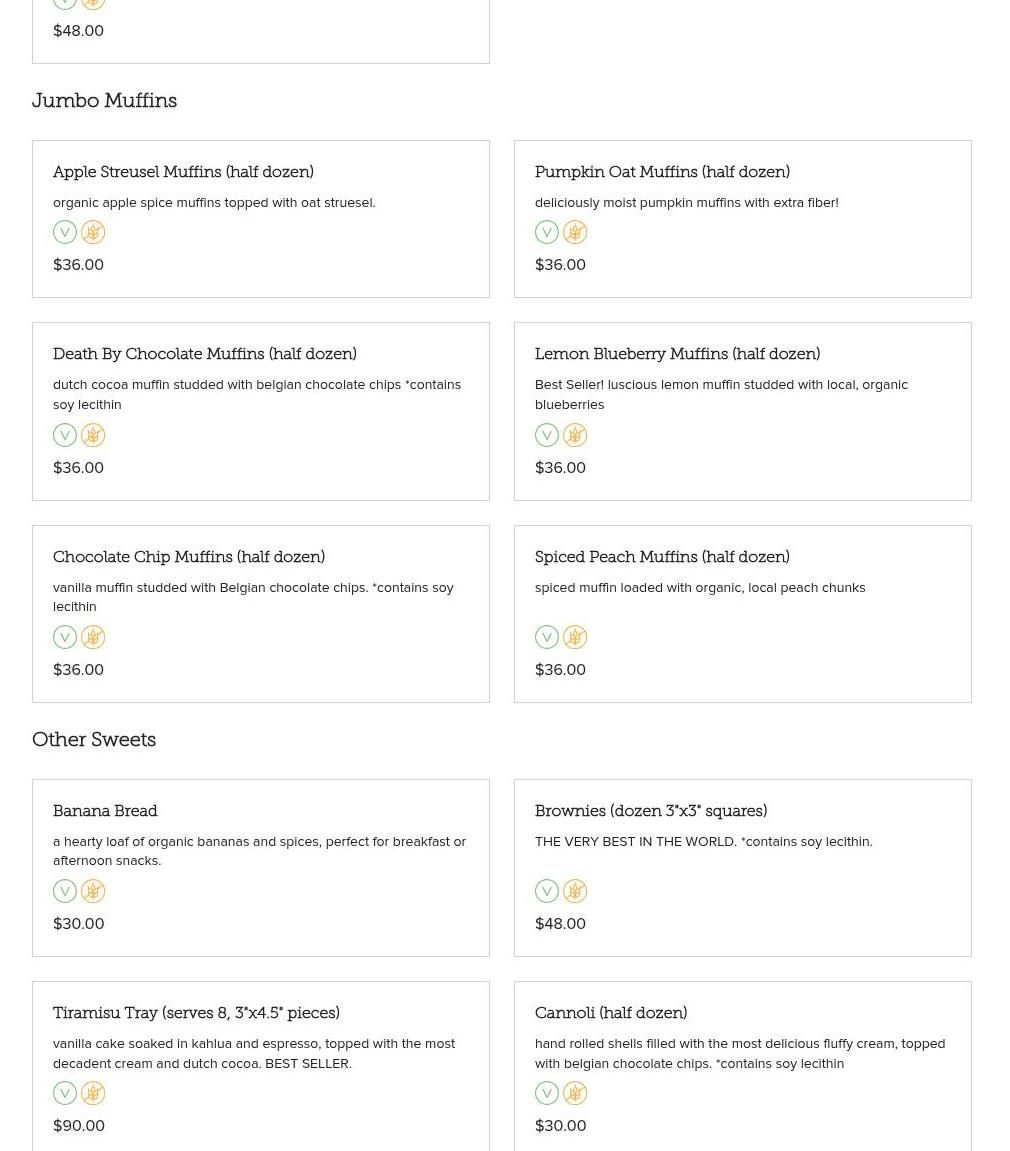
Task: Open Lemon Blueberry Muffins (half dozen) item
Action: 677,354
